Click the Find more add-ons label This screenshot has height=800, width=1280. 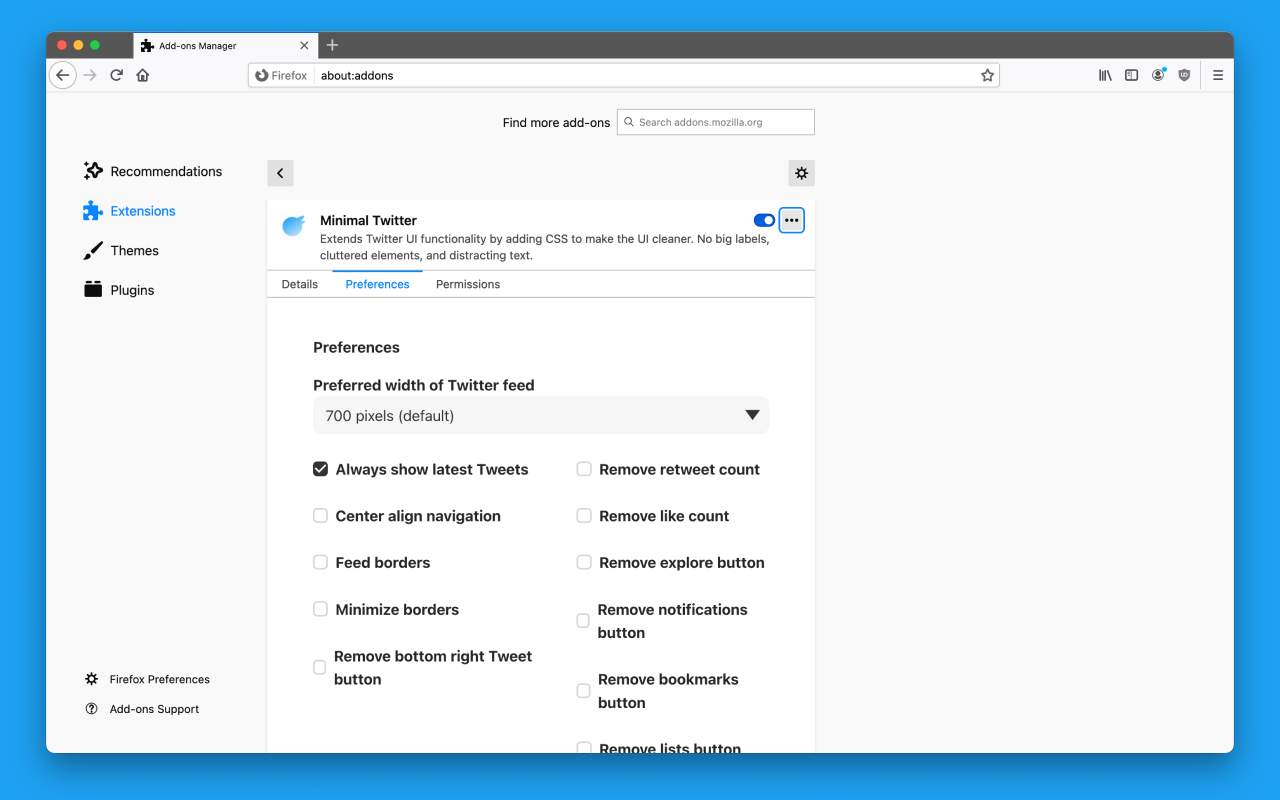(x=556, y=123)
